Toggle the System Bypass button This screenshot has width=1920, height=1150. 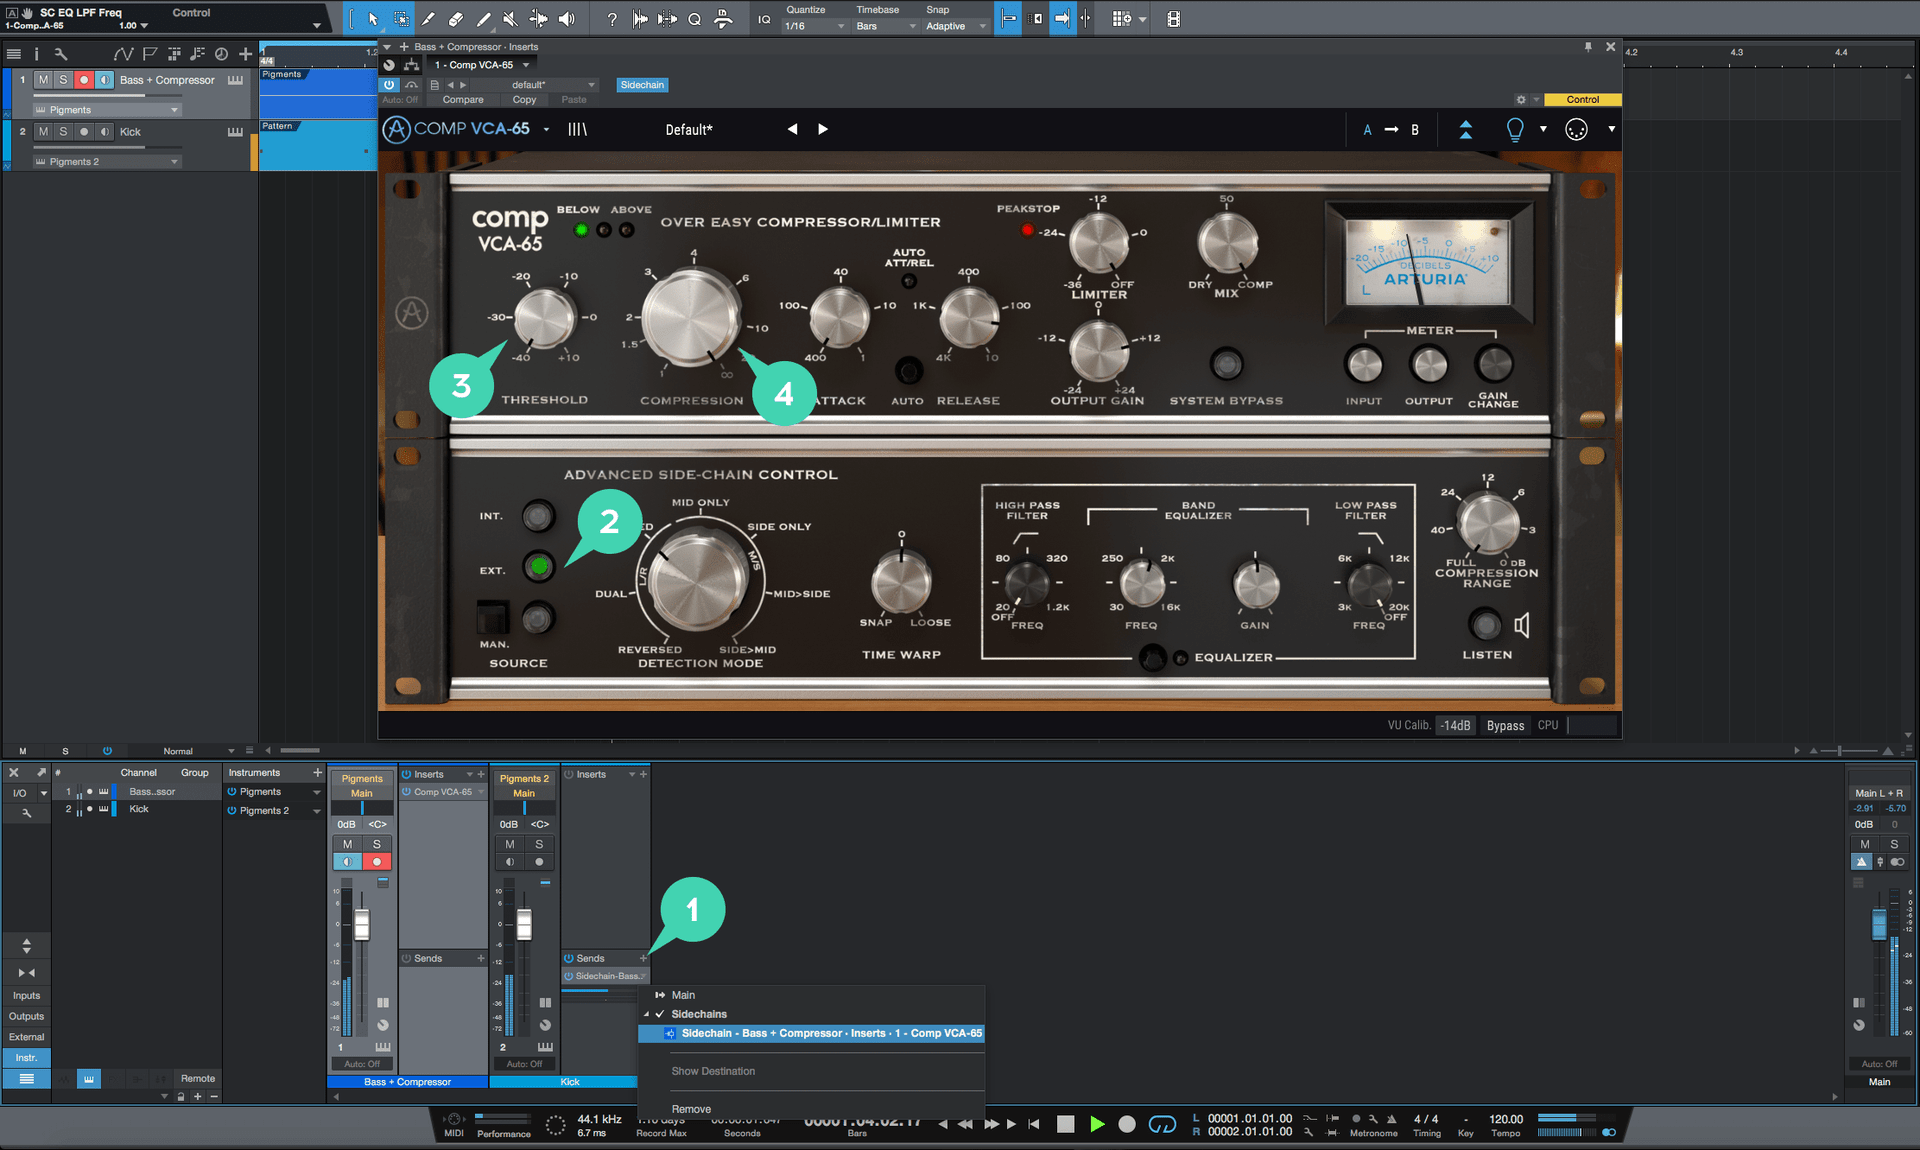1227,364
